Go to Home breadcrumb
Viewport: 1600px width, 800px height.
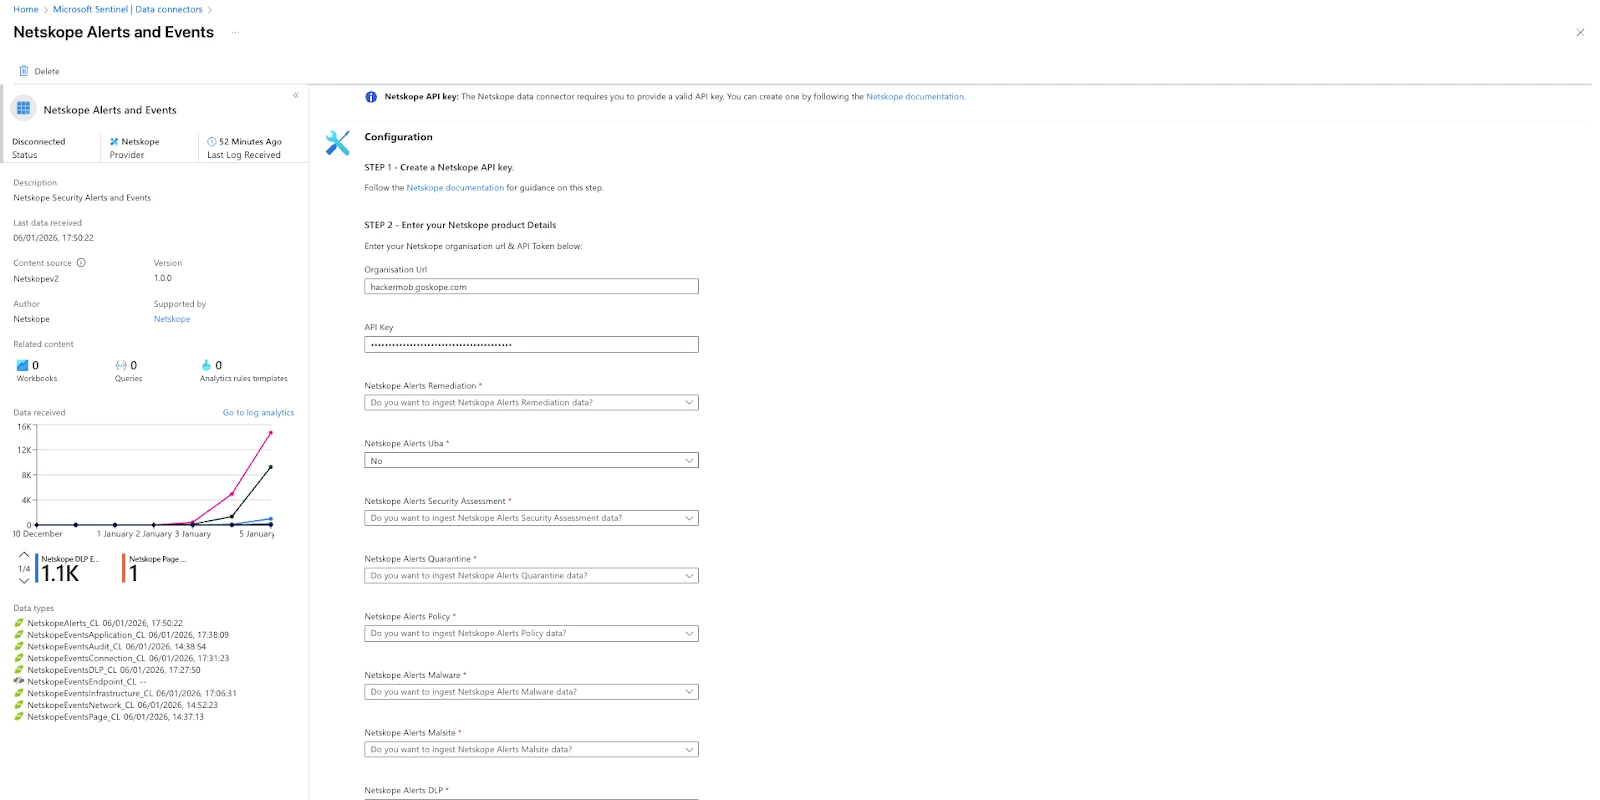(x=26, y=9)
